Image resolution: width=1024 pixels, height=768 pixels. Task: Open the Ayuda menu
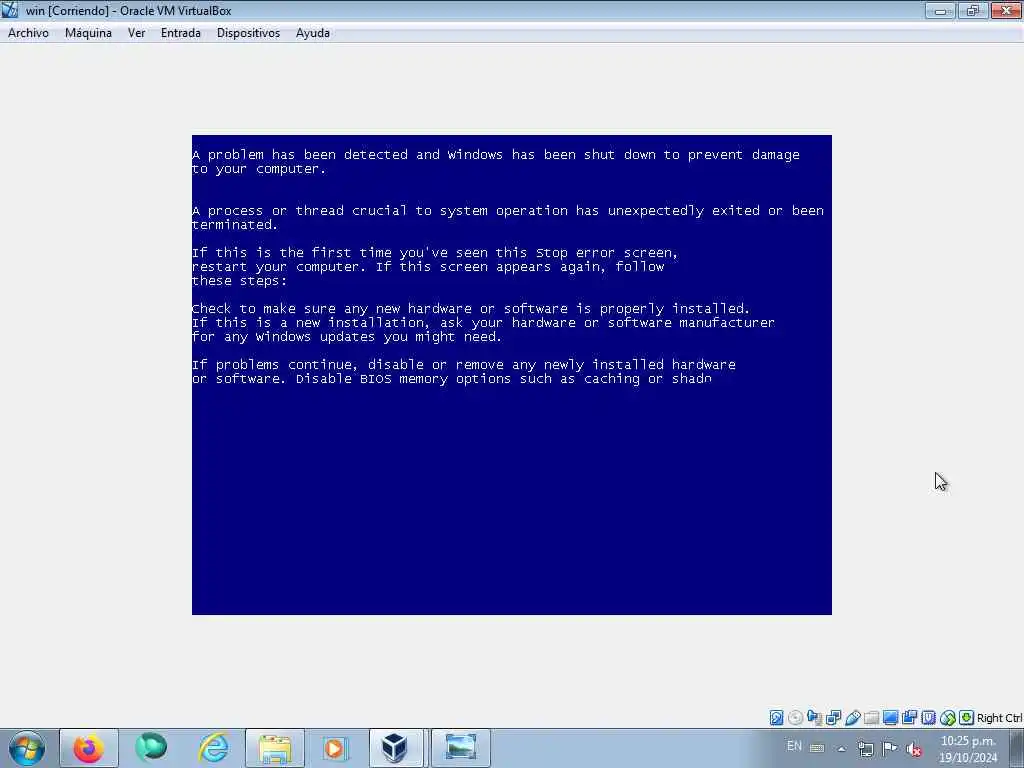pyautogui.click(x=313, y=33)
